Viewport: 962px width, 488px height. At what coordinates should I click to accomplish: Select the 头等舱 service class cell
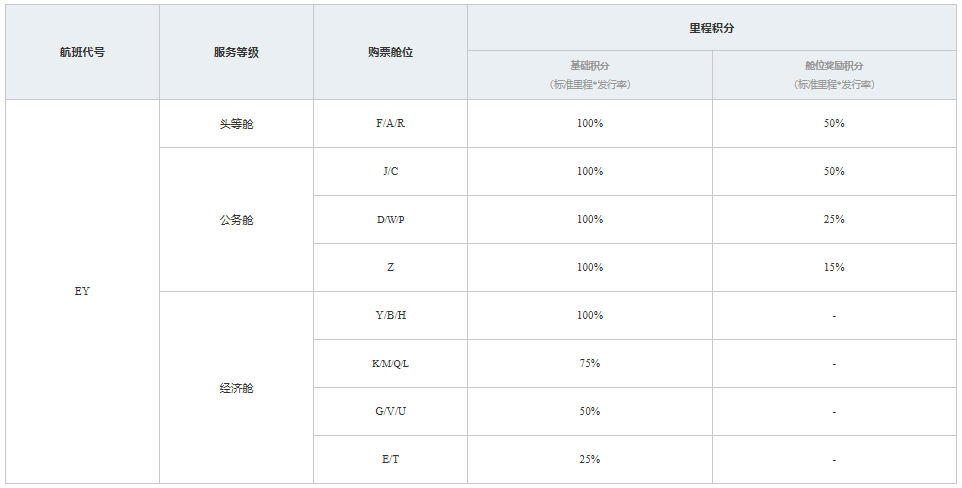click(236, 123)
